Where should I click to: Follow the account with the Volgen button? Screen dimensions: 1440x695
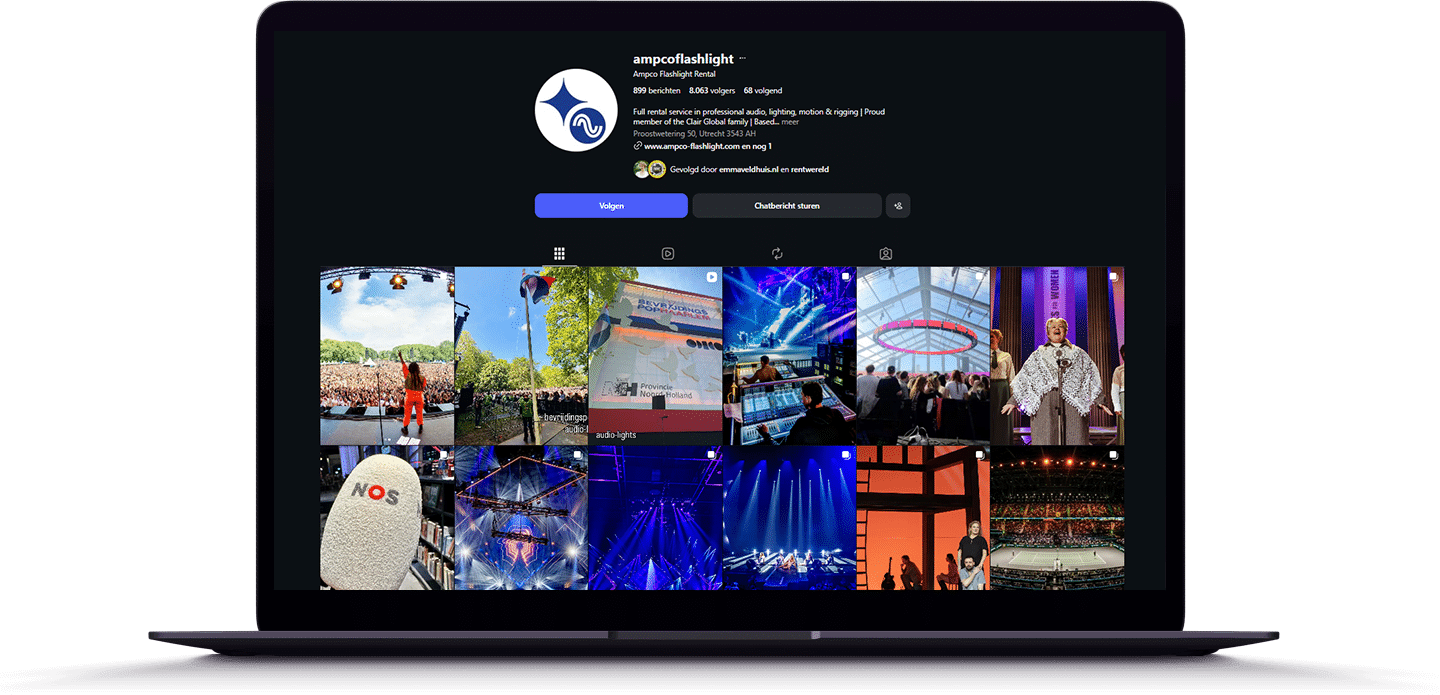[611, 206]
